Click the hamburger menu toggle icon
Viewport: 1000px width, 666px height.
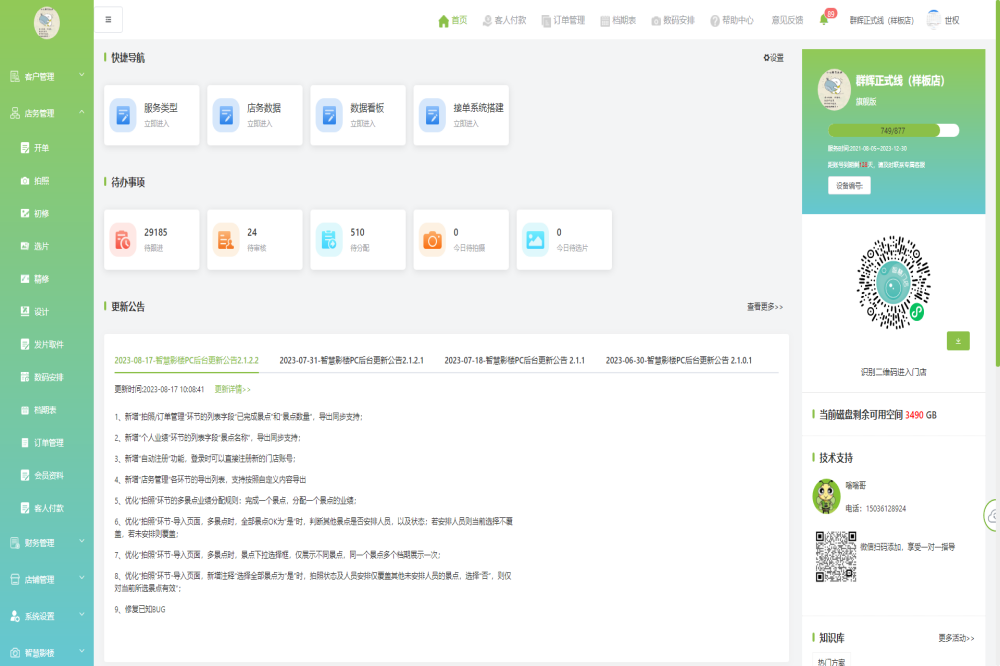(x=108, y=20)
